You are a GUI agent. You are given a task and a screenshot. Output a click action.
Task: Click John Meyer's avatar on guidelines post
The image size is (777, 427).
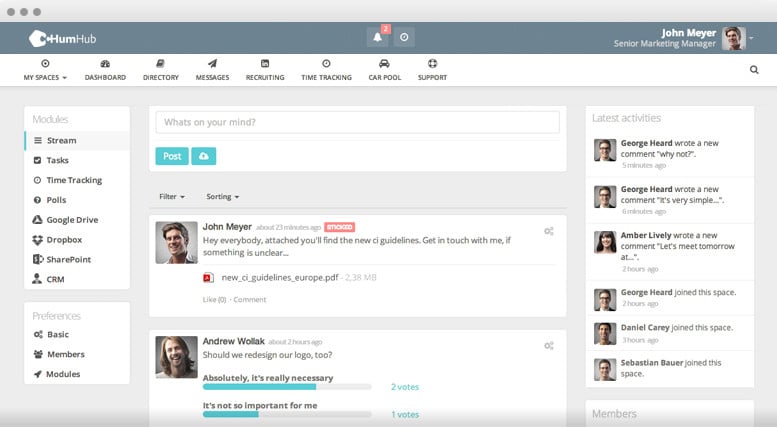(176, 242)
